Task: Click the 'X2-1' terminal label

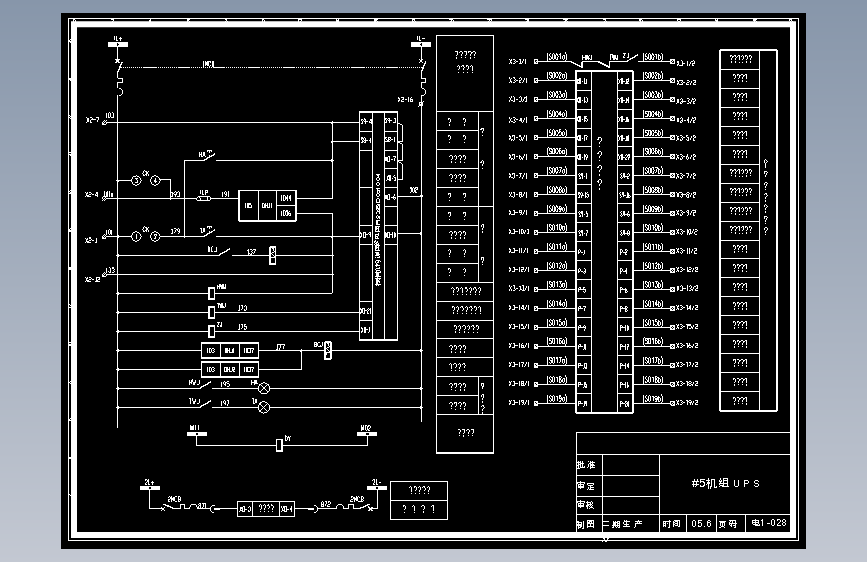Action: click(x=91, y=241)
